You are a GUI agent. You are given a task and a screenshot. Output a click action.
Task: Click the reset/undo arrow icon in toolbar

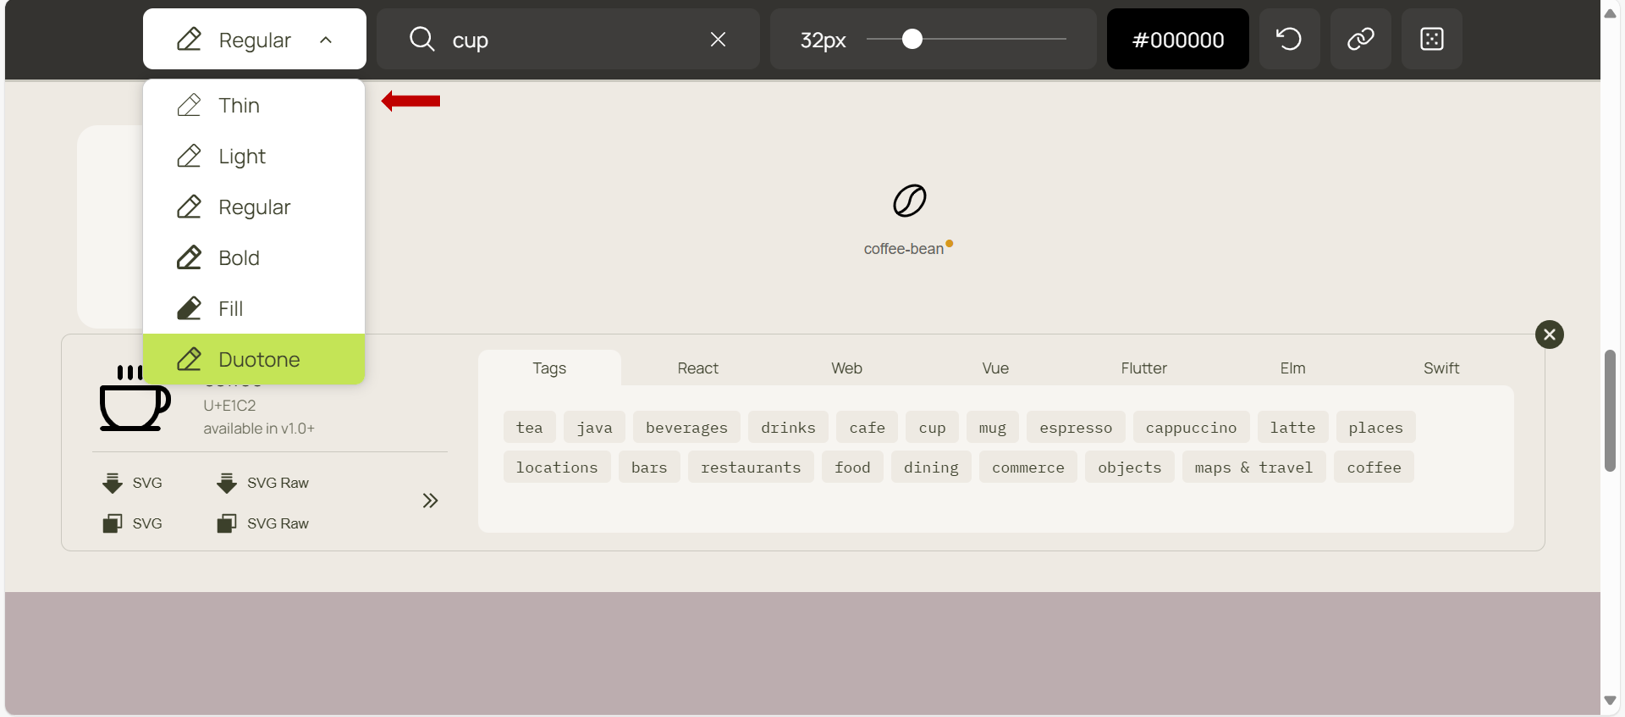click(1288, 39)
